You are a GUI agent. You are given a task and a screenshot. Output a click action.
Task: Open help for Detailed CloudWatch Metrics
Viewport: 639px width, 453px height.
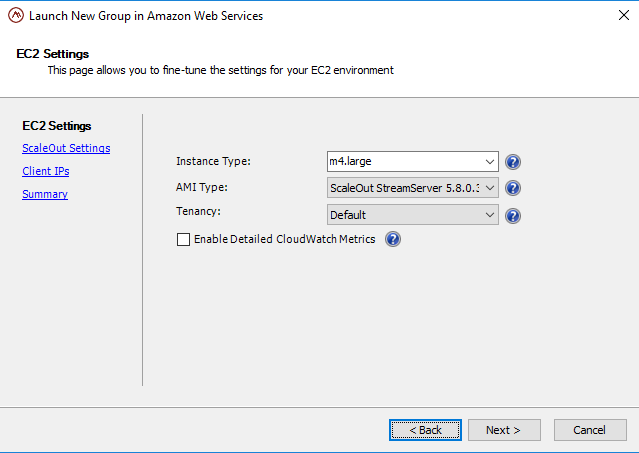[x=393, y=239]
